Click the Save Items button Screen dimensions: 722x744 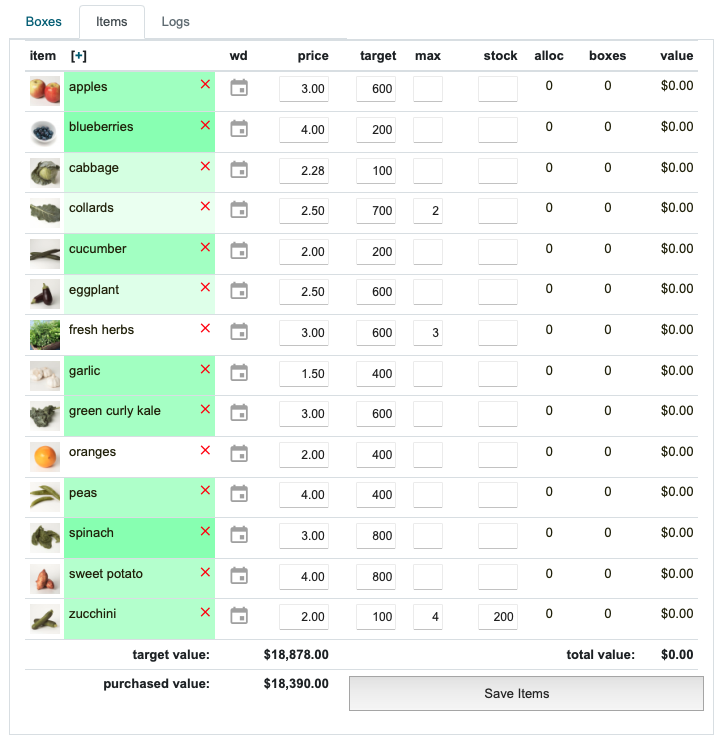coord(526,693)
